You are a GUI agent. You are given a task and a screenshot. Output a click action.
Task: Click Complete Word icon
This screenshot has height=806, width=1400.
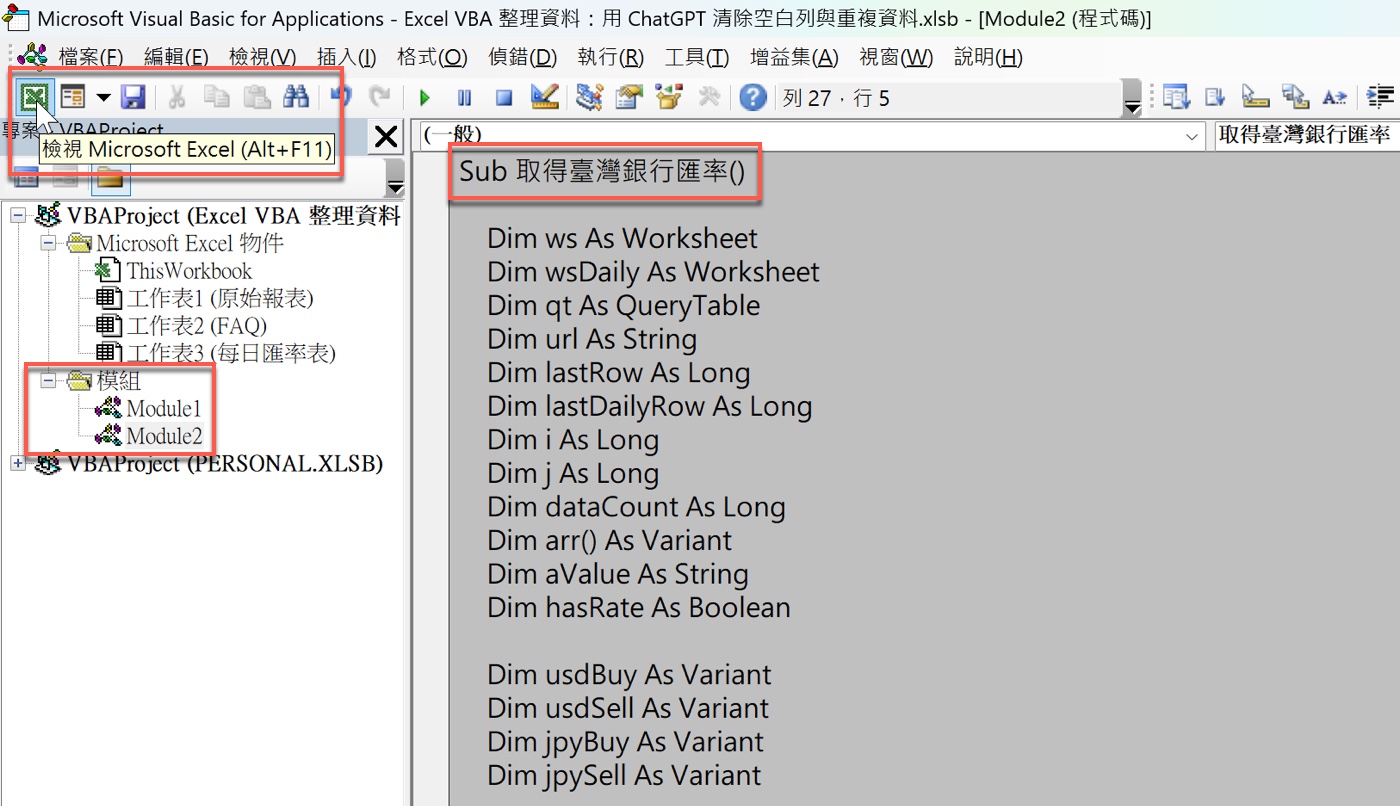(x=1335, y=97)
